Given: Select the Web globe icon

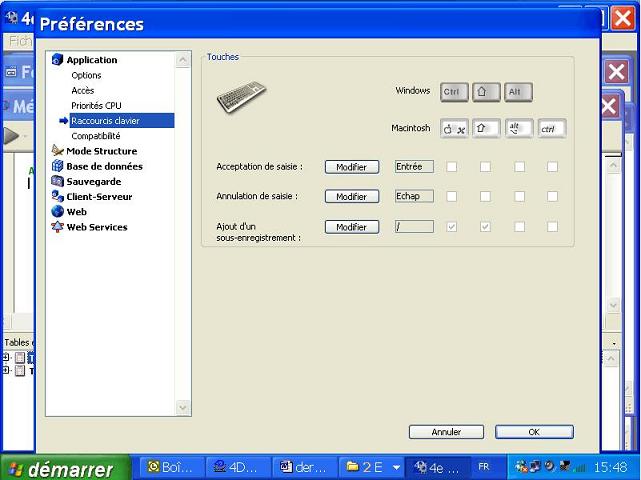Looking at the screenshot, I should pos(58,212).
